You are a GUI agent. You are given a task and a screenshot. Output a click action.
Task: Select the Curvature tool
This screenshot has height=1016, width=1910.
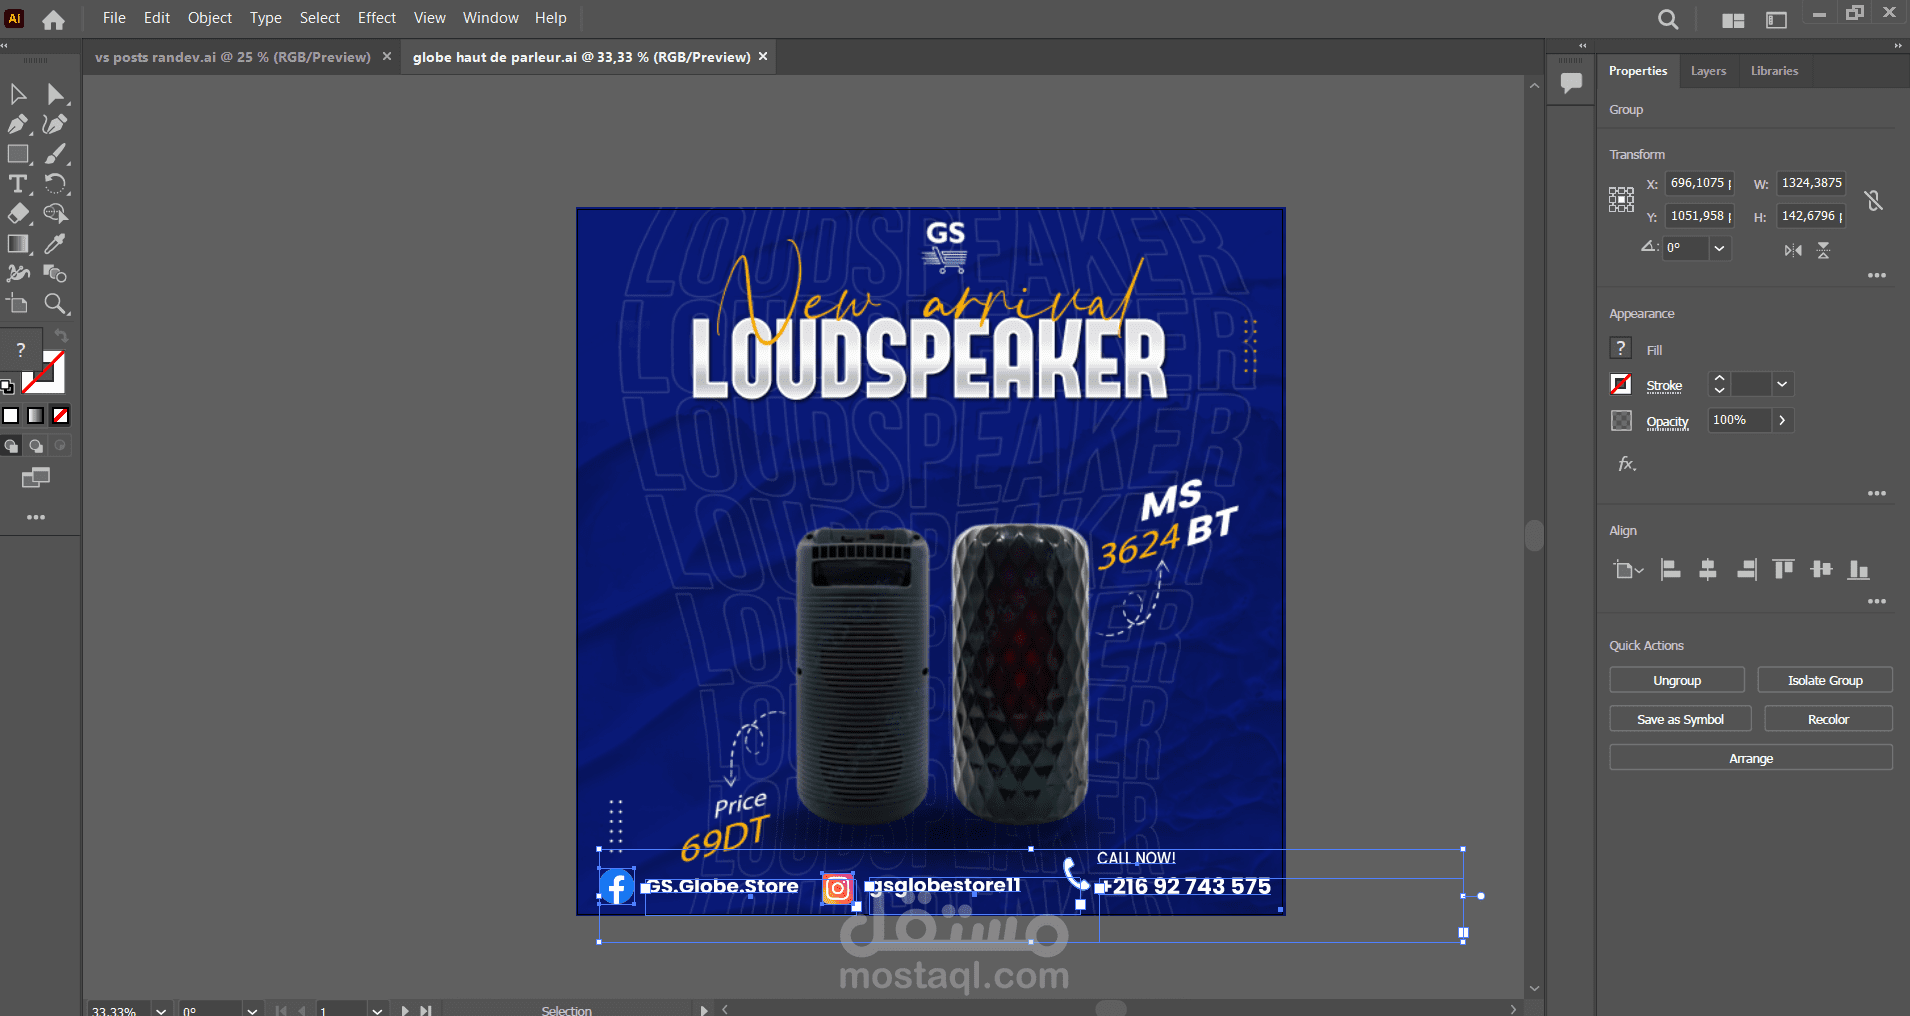point(55,124)
